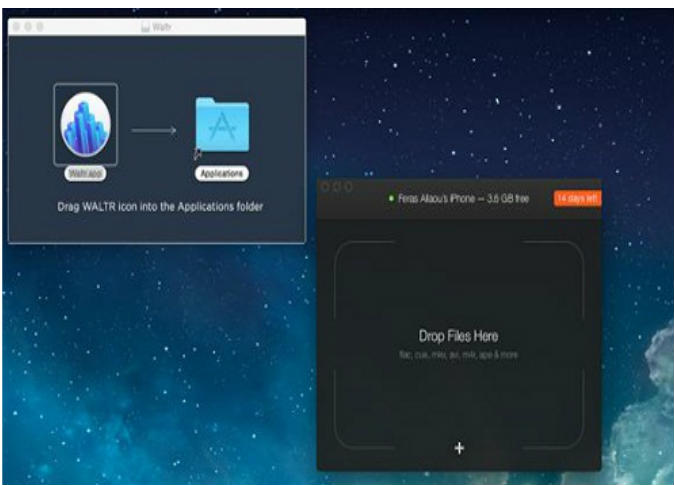
Task: Click the Drop Files Here text
Action: point(458,336)
